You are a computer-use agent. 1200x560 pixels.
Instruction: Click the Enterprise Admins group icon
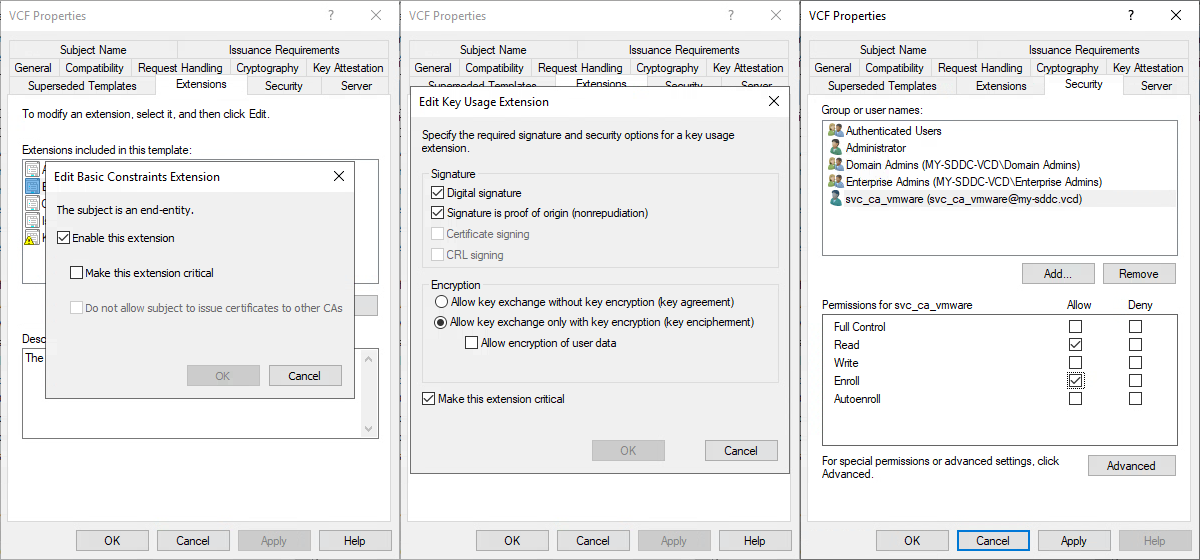point(835,182)
